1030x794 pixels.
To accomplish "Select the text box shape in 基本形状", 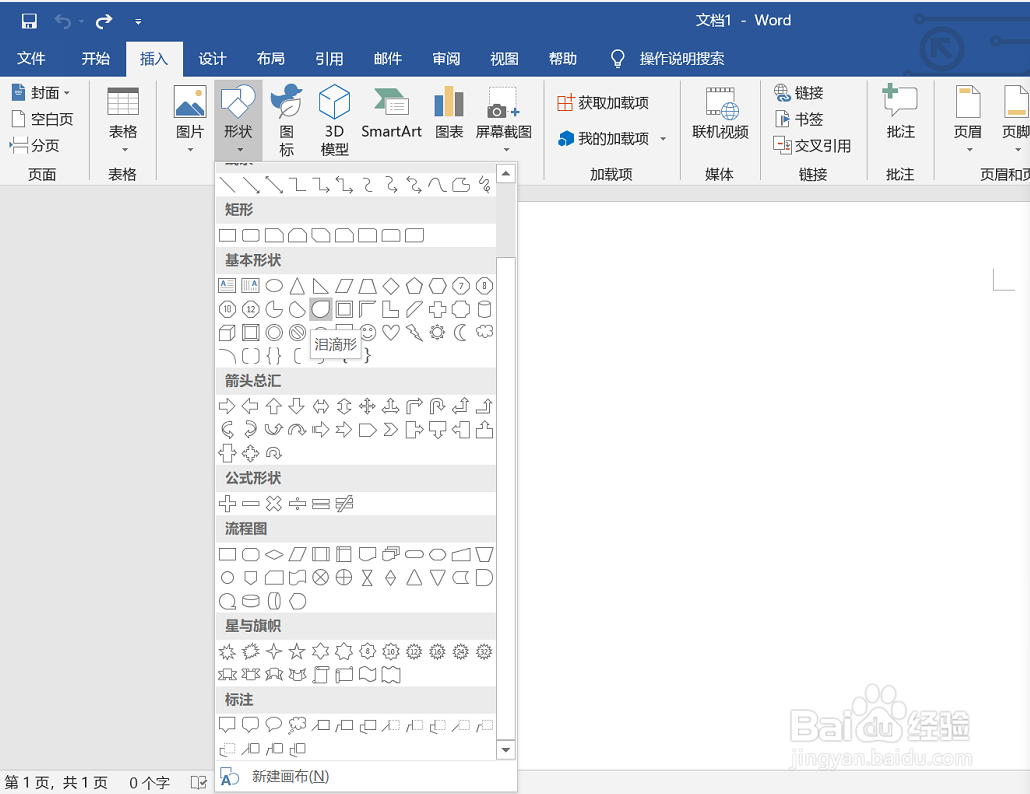I will [227, 286].
